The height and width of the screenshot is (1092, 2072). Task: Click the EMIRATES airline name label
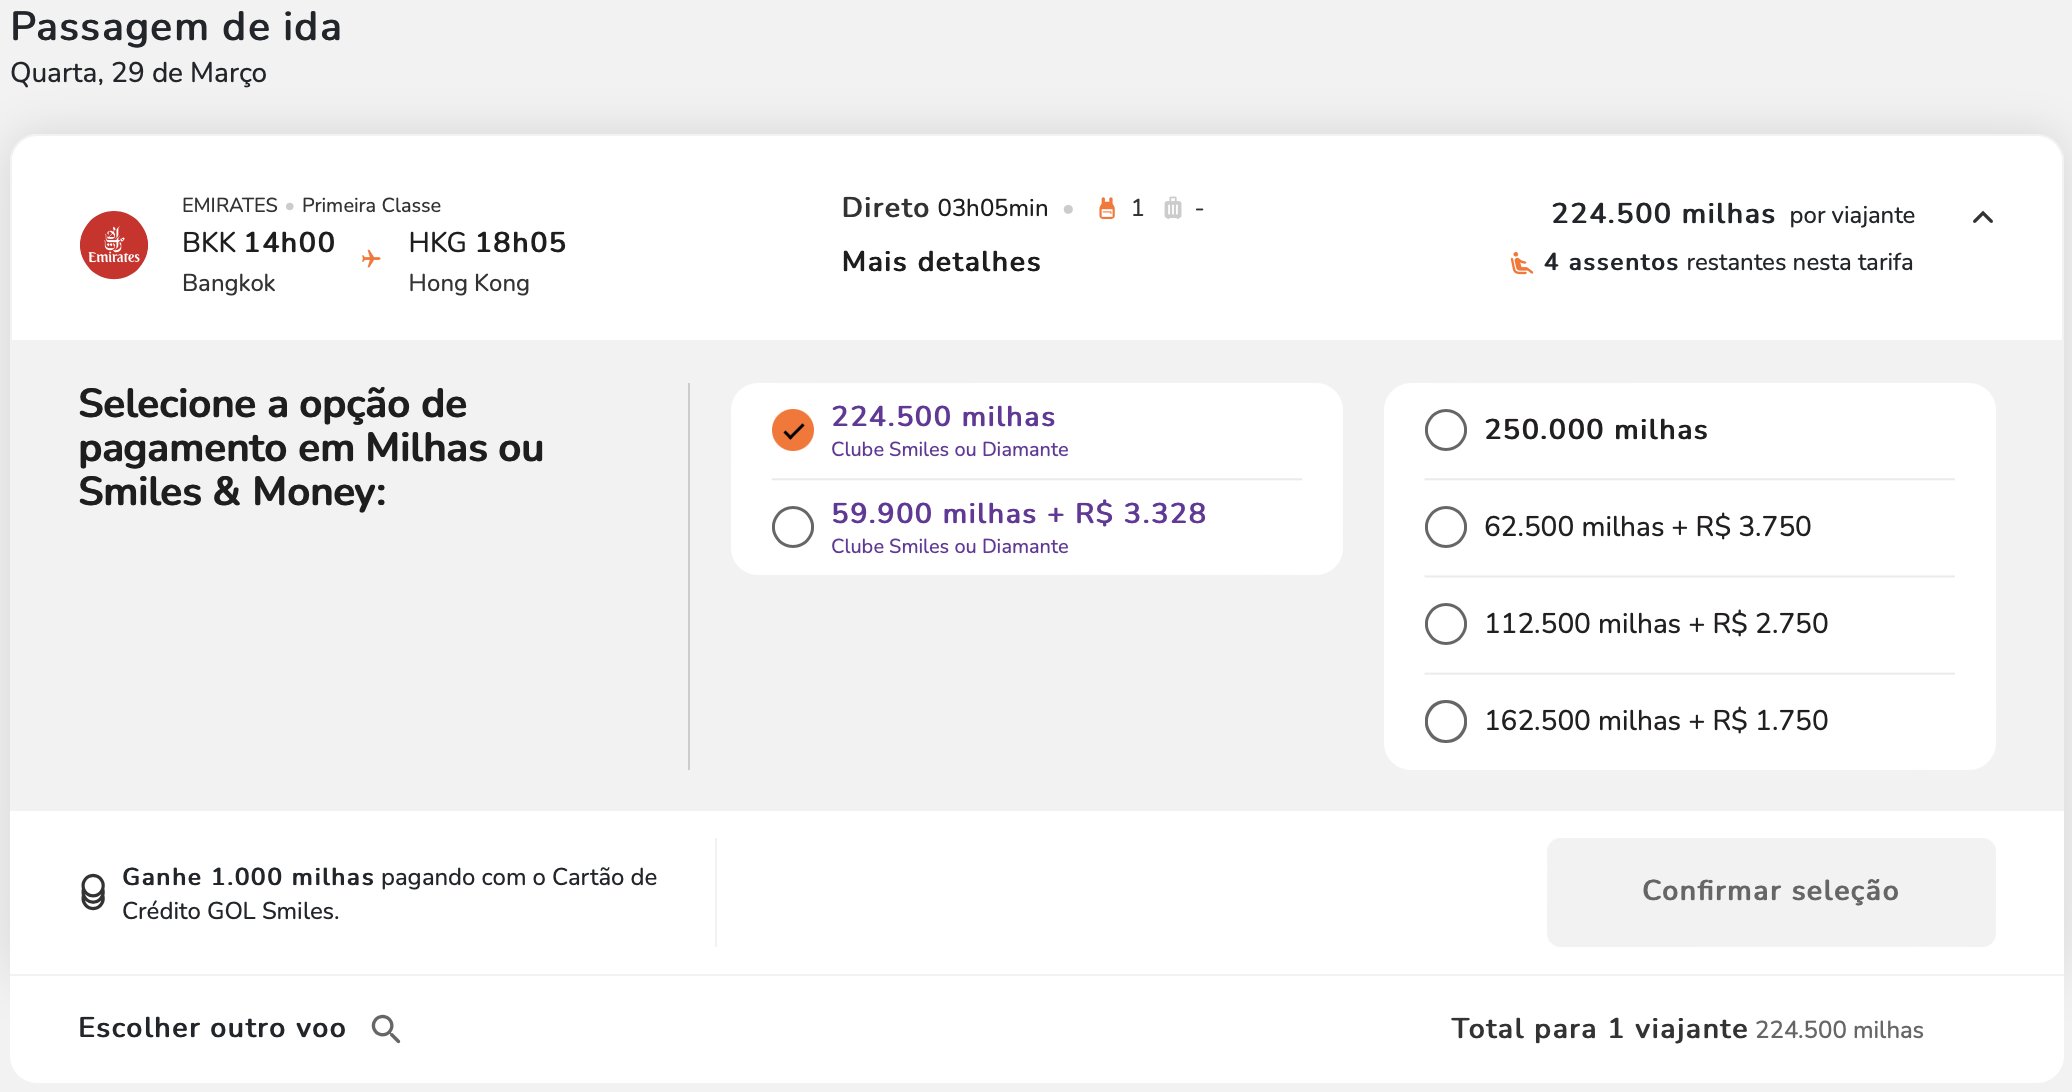click(x=230, y=205)
